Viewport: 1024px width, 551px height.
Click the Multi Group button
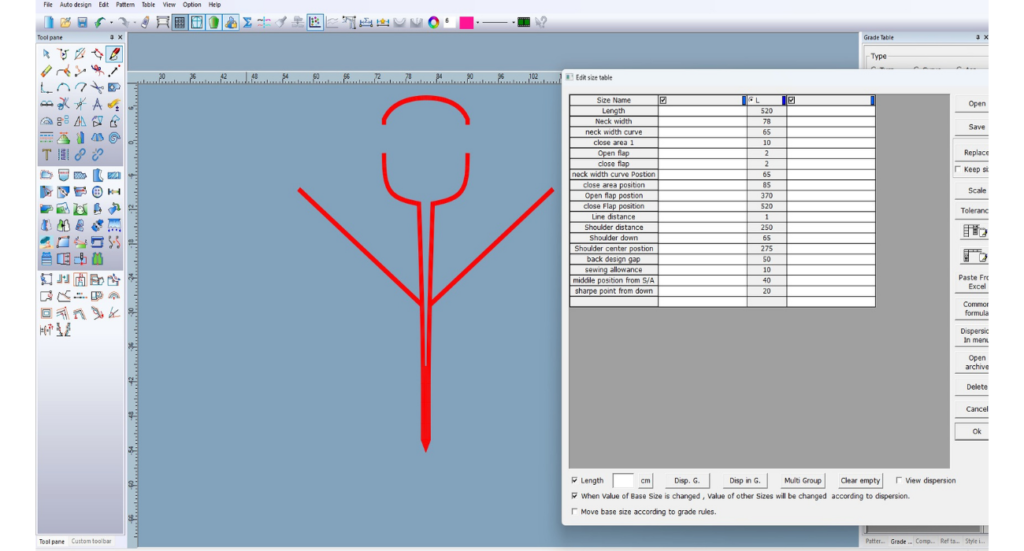[x=803, y=480]
